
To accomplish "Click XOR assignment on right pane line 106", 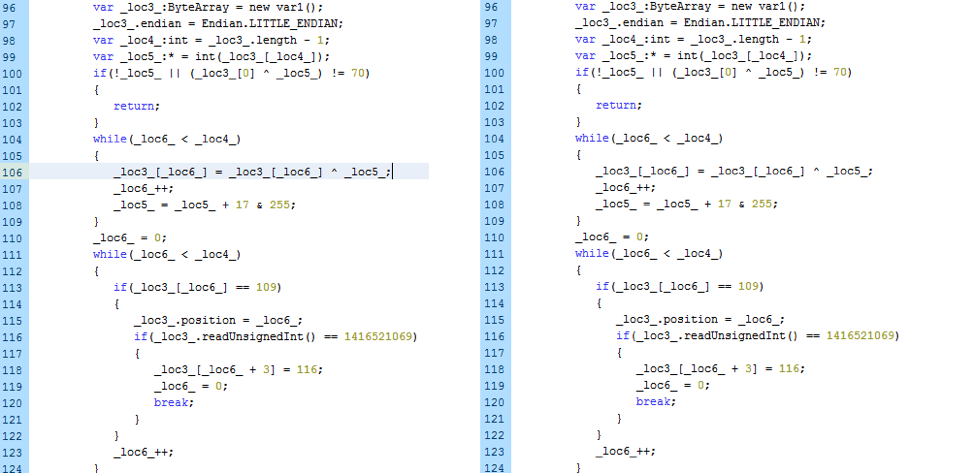I will click(x=734, y=171).
